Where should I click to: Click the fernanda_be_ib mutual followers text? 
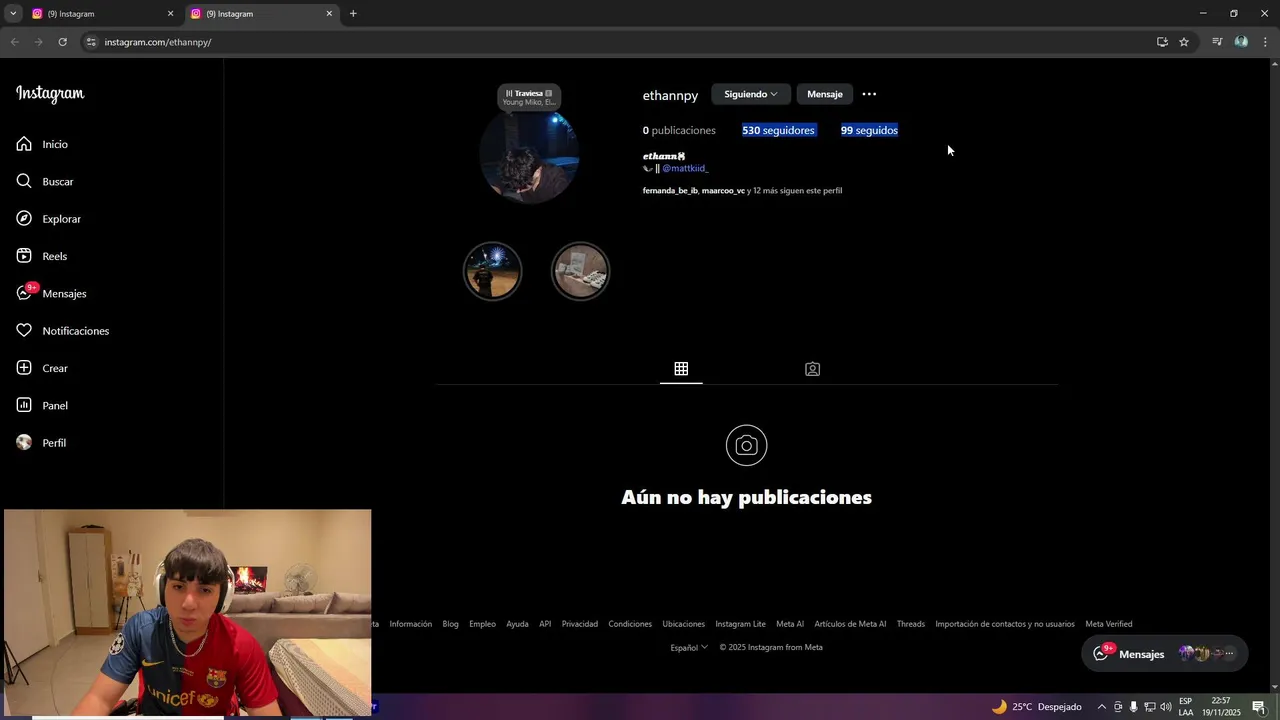pyautogui.click(x=670, y=190)
